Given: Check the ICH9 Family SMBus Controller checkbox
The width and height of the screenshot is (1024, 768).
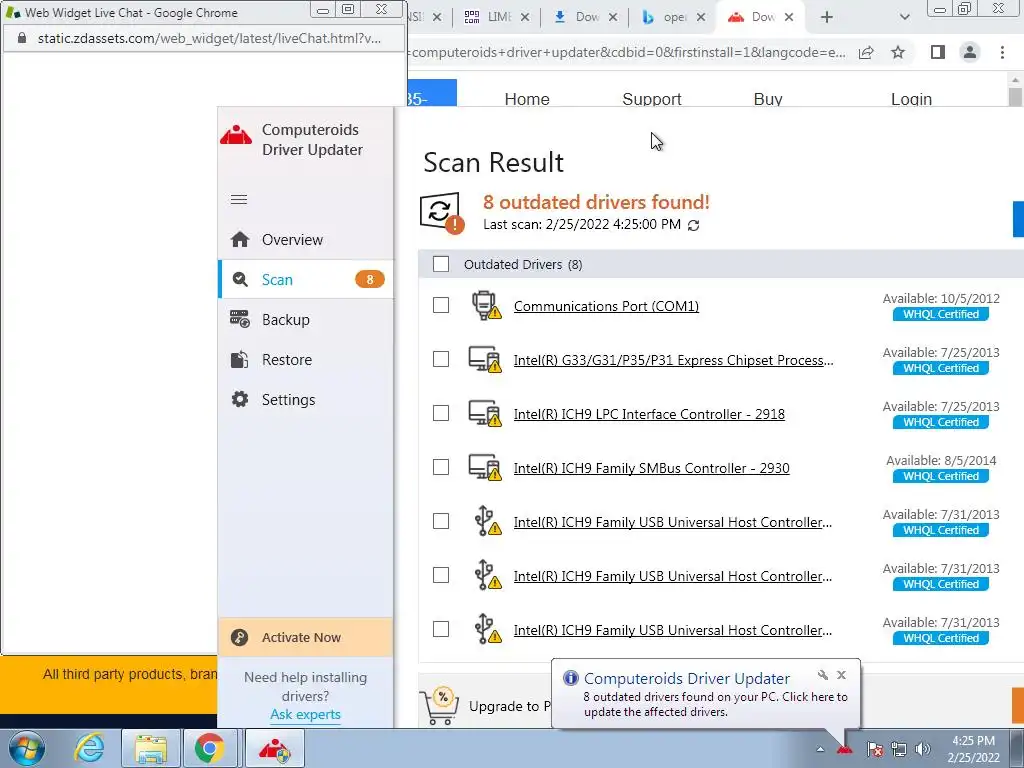Looking at the screenshot, I should pos(441,467).
